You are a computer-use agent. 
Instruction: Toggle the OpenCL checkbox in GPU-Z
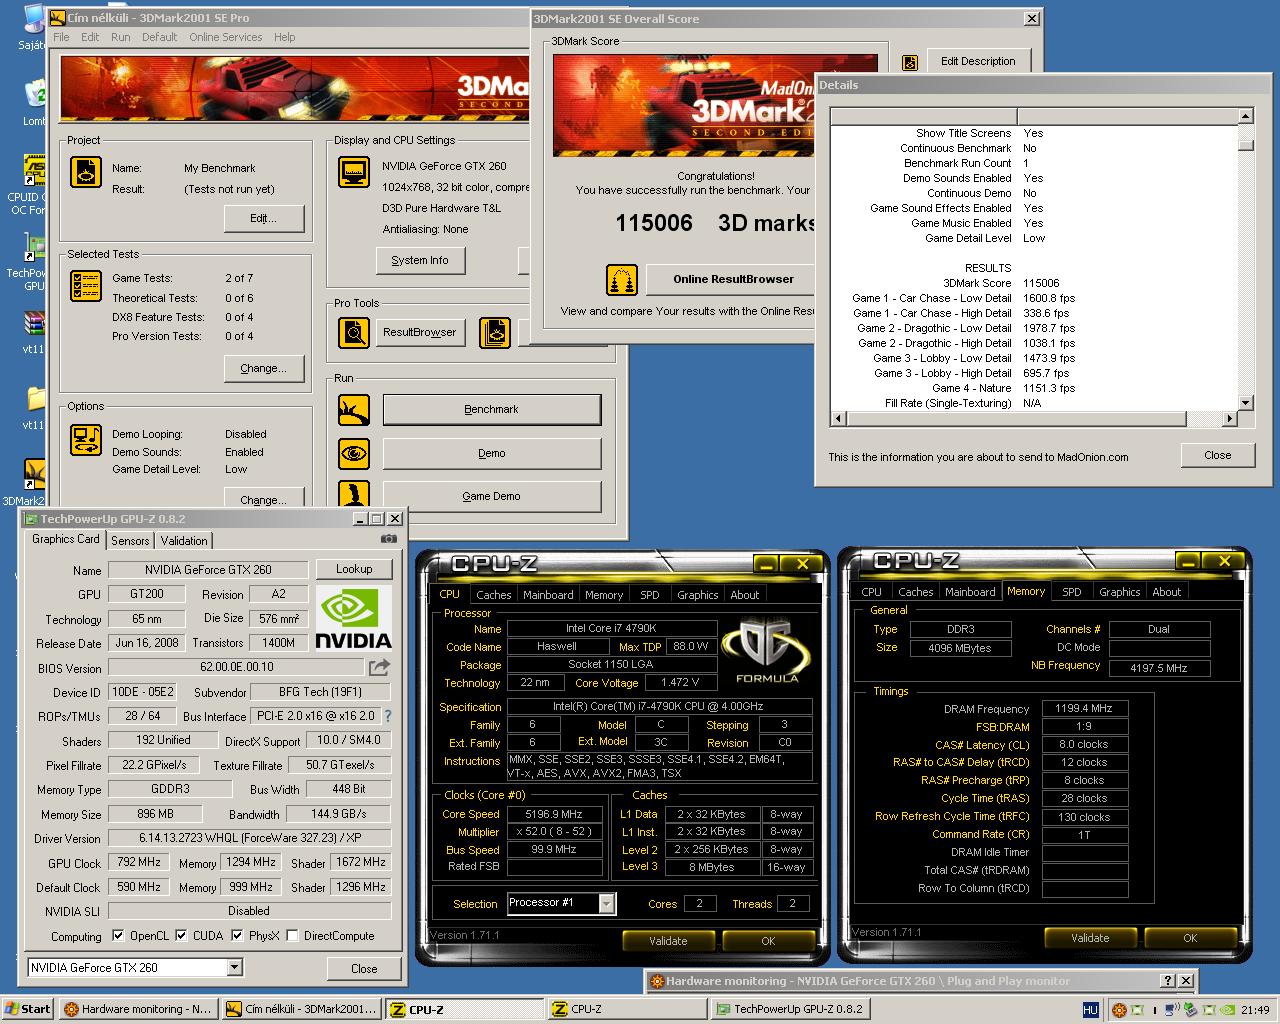click(x=119, y=936)
